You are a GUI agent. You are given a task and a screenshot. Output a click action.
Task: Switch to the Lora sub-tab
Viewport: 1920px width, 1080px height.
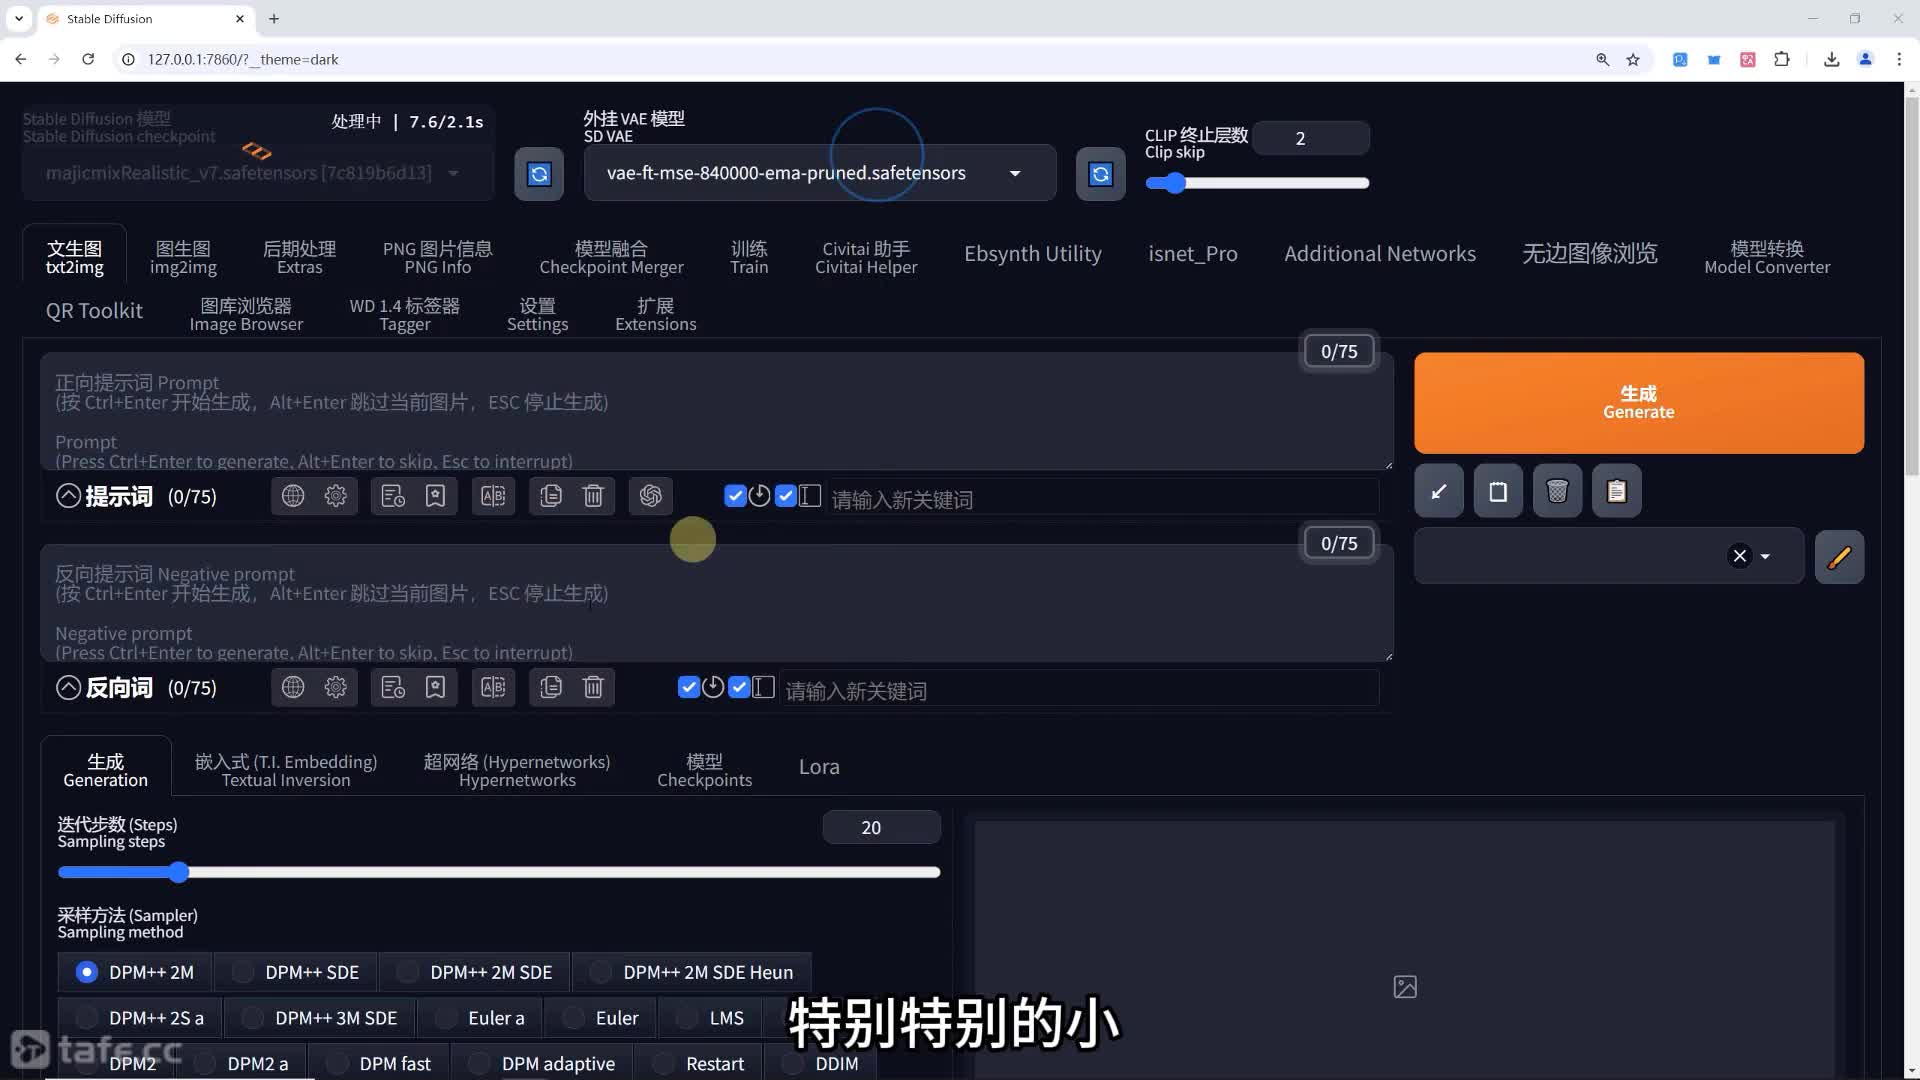coord(819,767)
